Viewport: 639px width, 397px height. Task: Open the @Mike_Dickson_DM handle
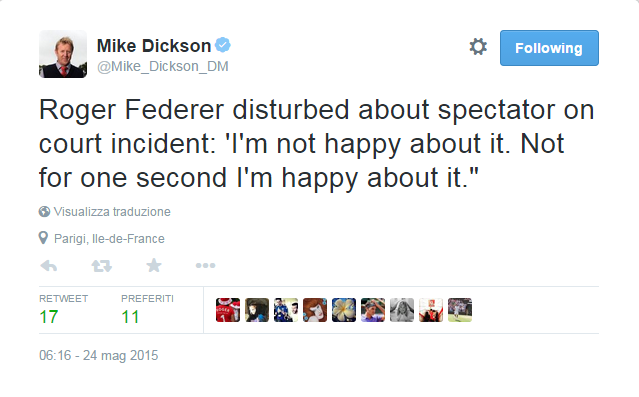click(x=163, y=66)
